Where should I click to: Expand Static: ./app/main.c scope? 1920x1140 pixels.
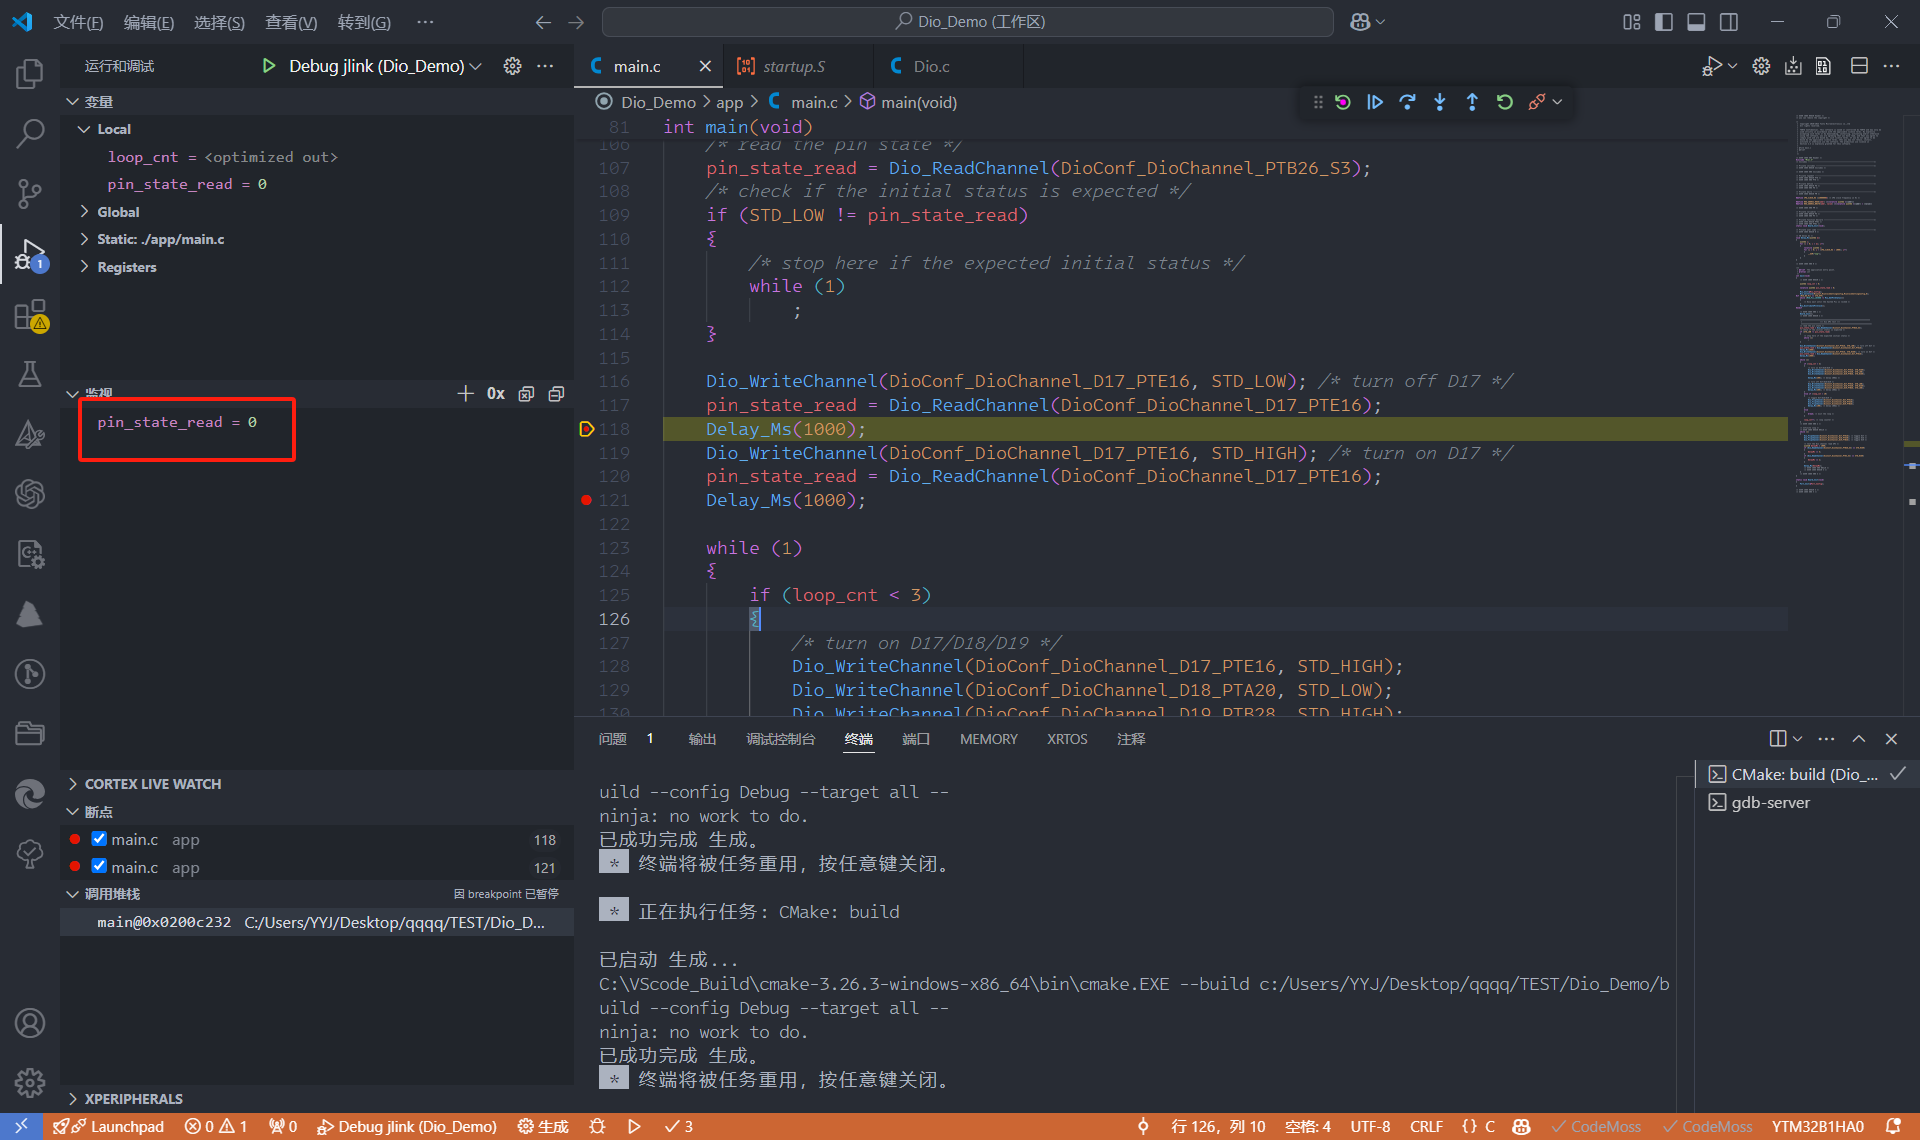coord(84,239)
